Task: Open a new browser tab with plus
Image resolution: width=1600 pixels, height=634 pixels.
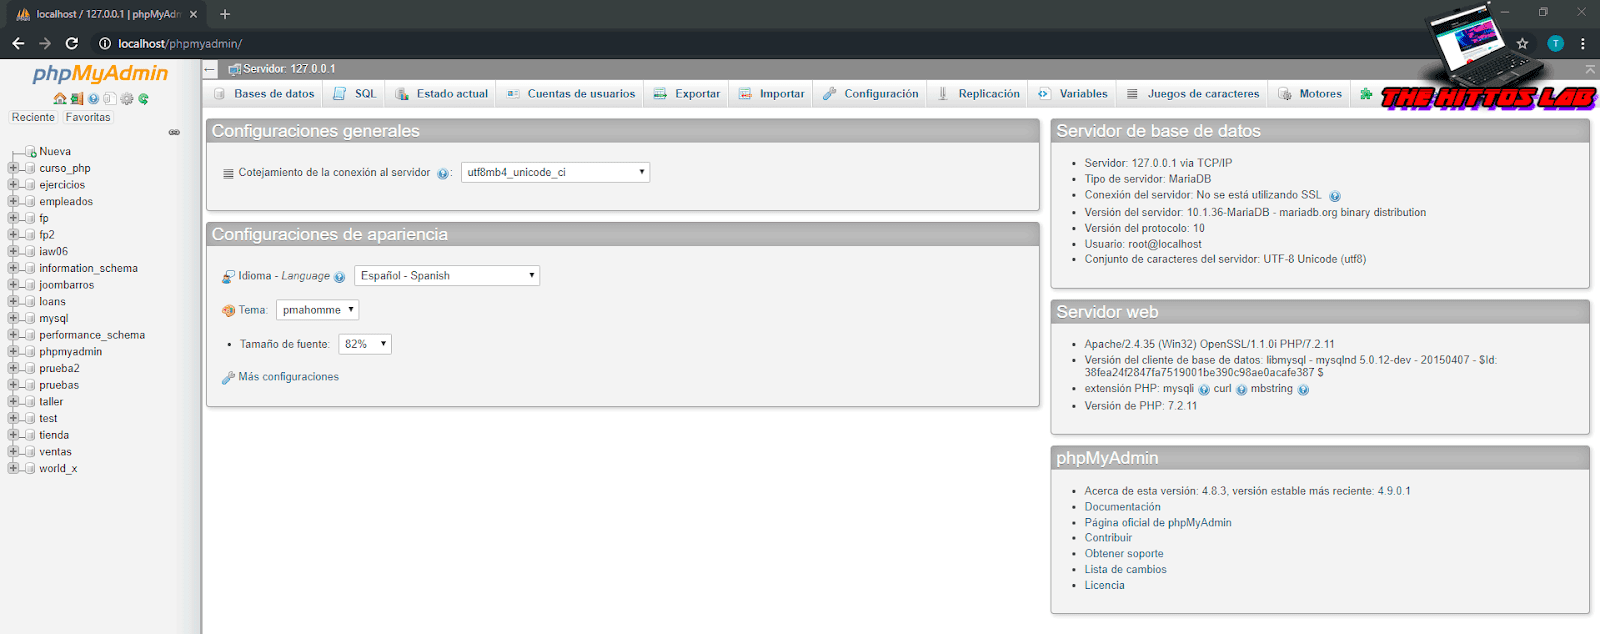Action: point(225,14)
